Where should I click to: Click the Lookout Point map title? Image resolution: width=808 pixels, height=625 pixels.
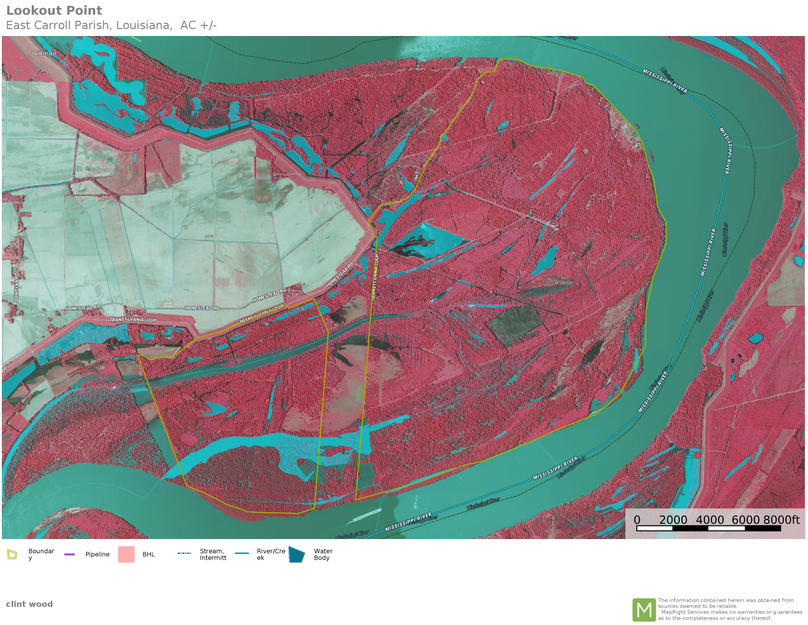click(54, 11)
